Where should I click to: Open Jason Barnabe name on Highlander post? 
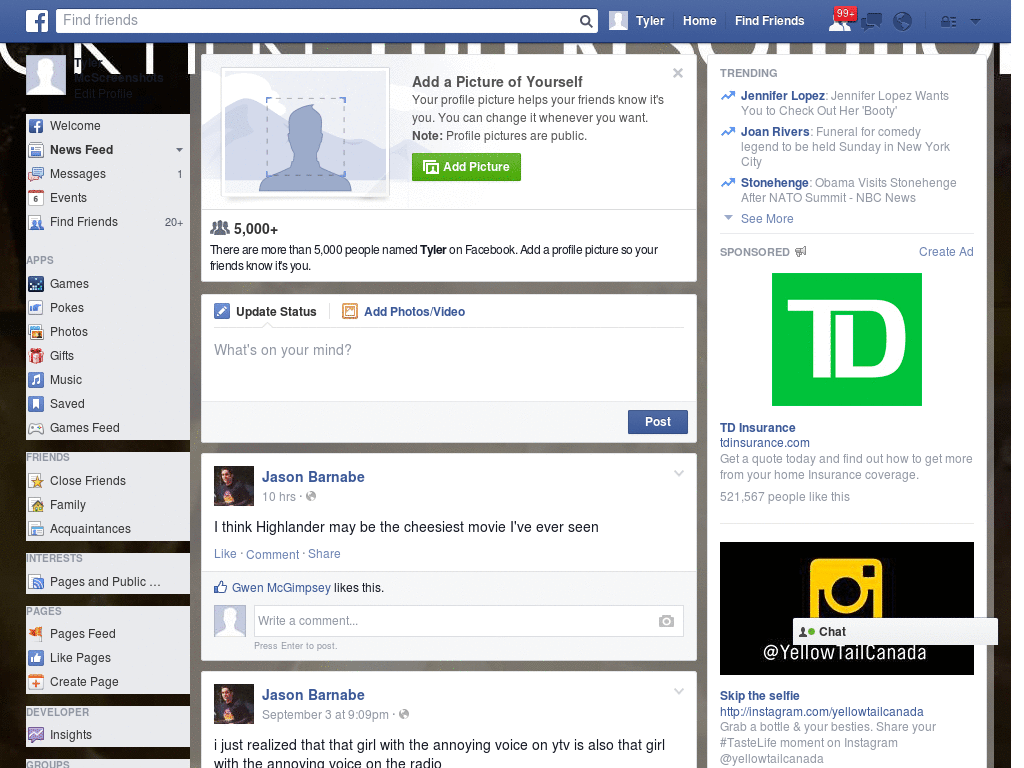tap(313, 477)
